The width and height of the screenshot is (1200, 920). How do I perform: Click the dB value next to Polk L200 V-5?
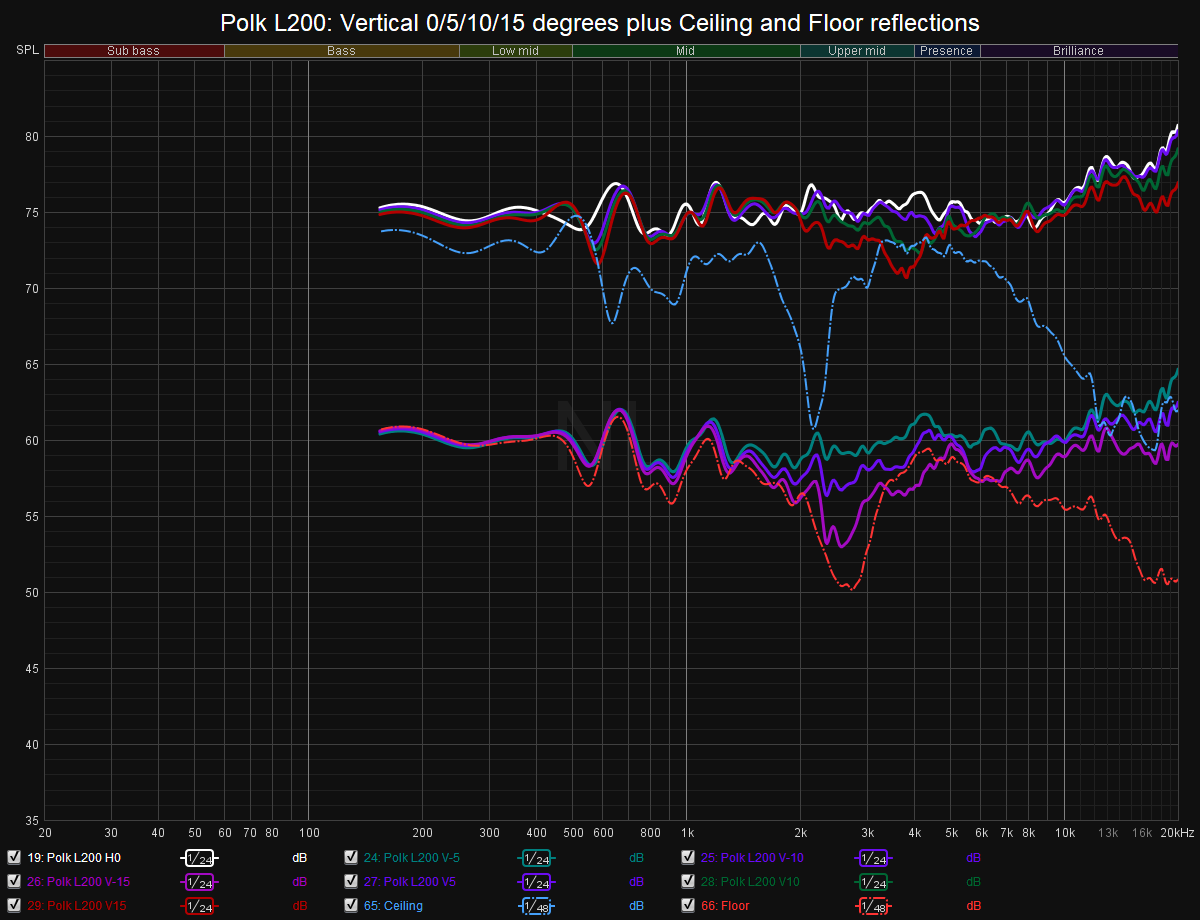pyautogui.click(x=637, y=857)
